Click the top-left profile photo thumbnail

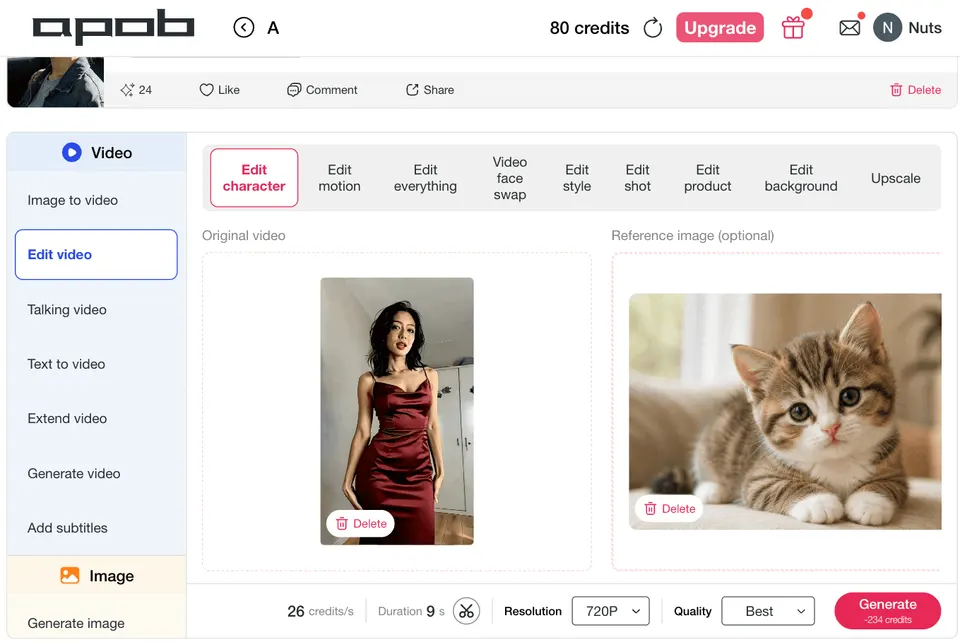point(56,82)
